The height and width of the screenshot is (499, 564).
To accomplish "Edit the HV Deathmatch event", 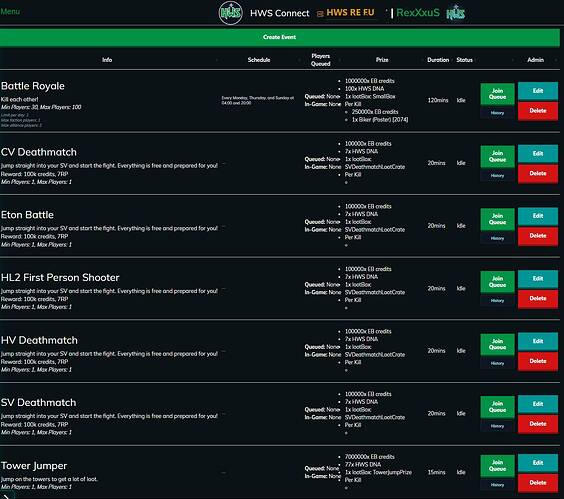I will tap(538, 341).
